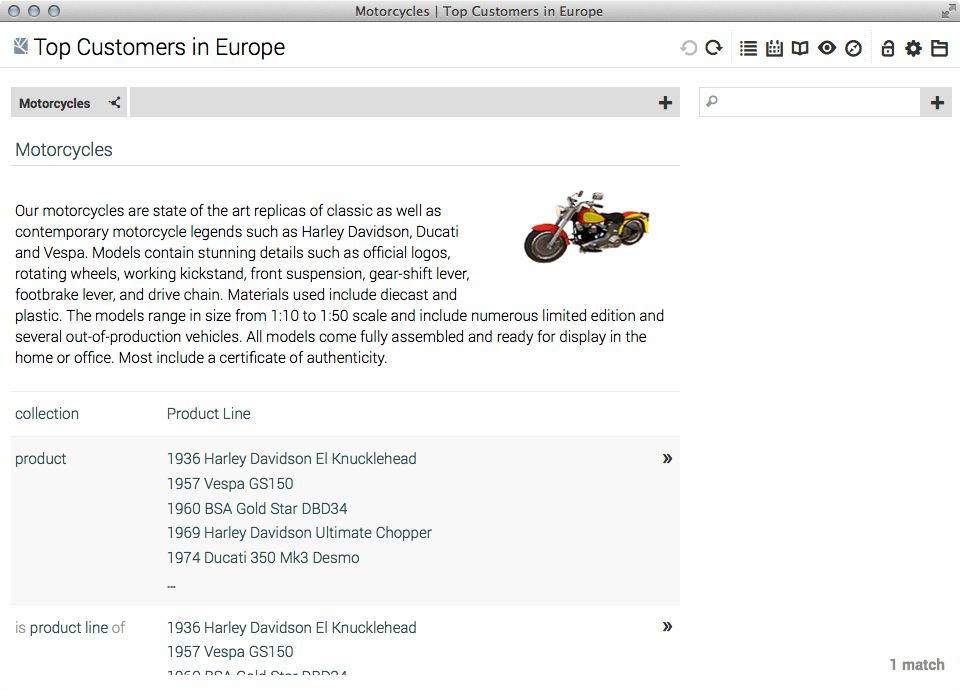
Task: Open the folder icon in toolbar
Action: [940, 48]
